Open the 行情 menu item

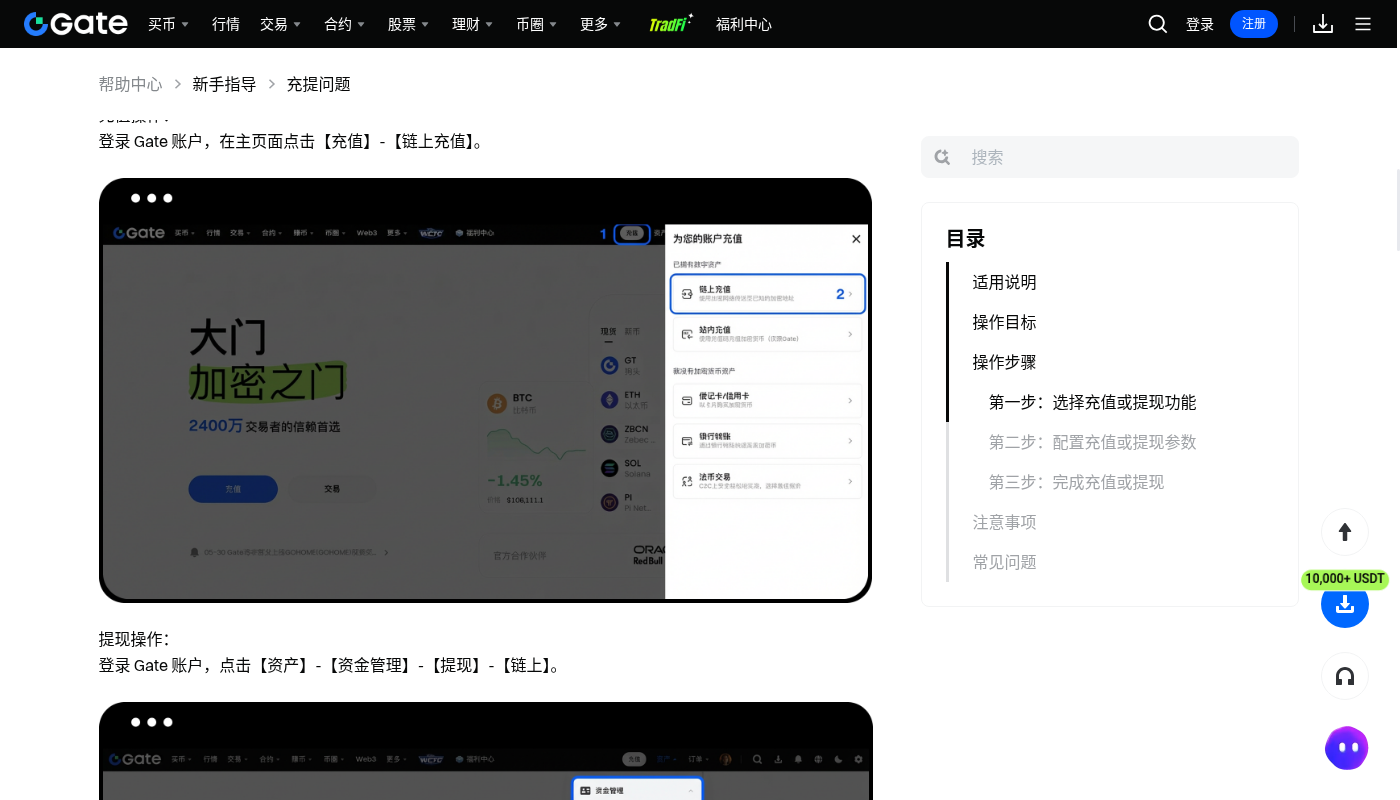click(226, 24)
